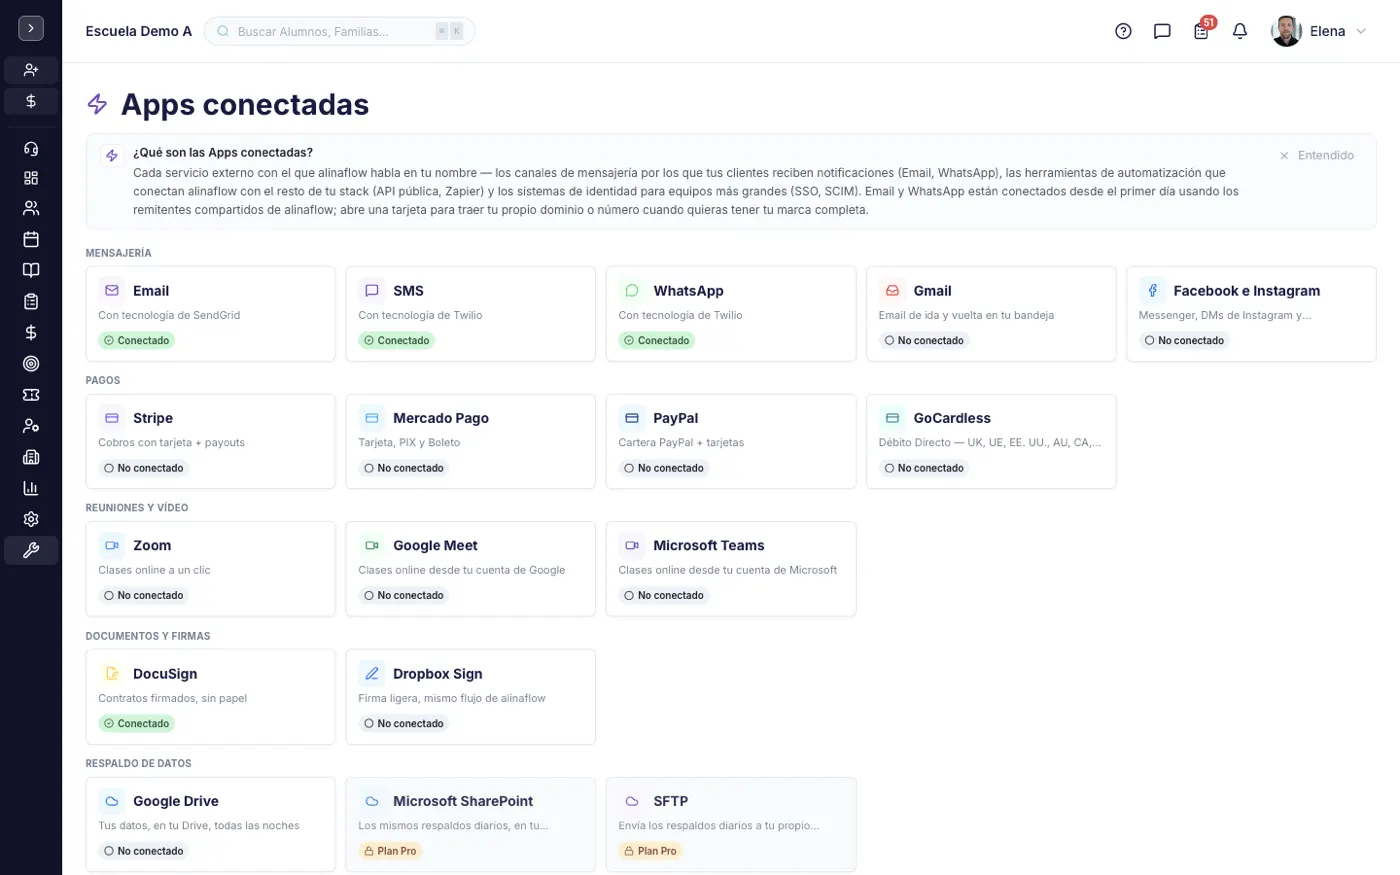Image resolution: width=1400 pixels, height=875 pixels.
Task: Open the building icon in the sidebar
Action: (x=31, y=457)
